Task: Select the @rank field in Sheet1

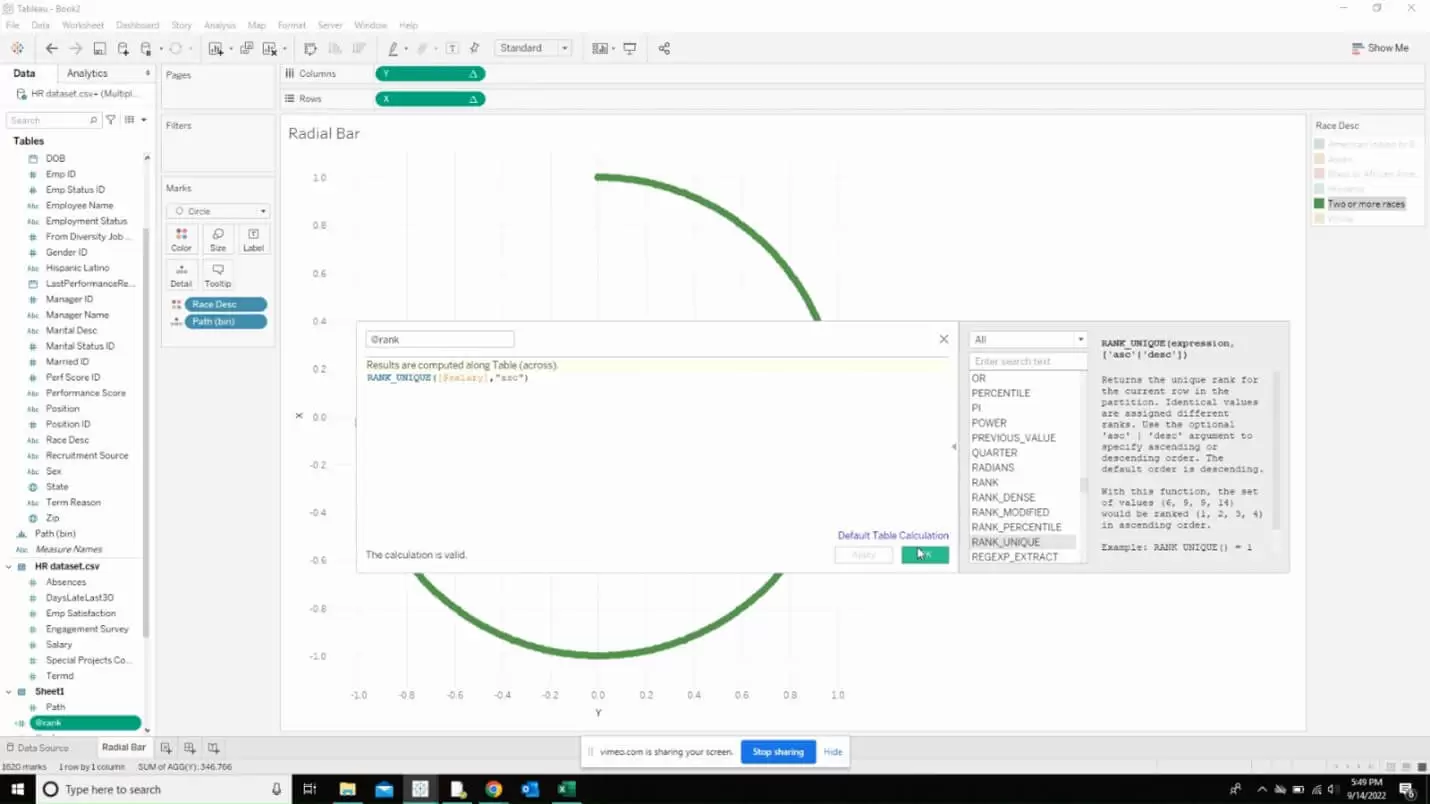Action: pyautogui.click(x=85, y=723)
